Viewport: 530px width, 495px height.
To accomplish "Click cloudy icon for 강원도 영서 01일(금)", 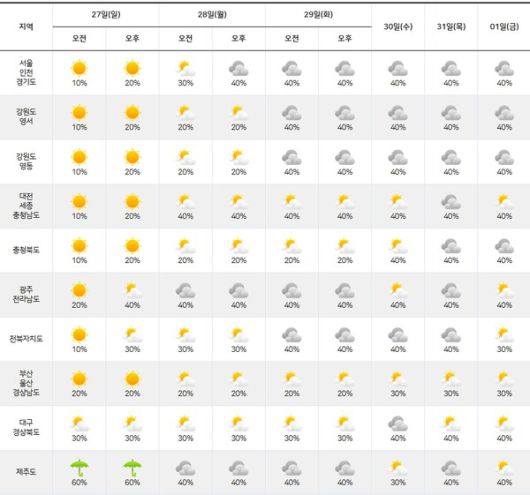I will pyautogui.click(x=504, y=113).
